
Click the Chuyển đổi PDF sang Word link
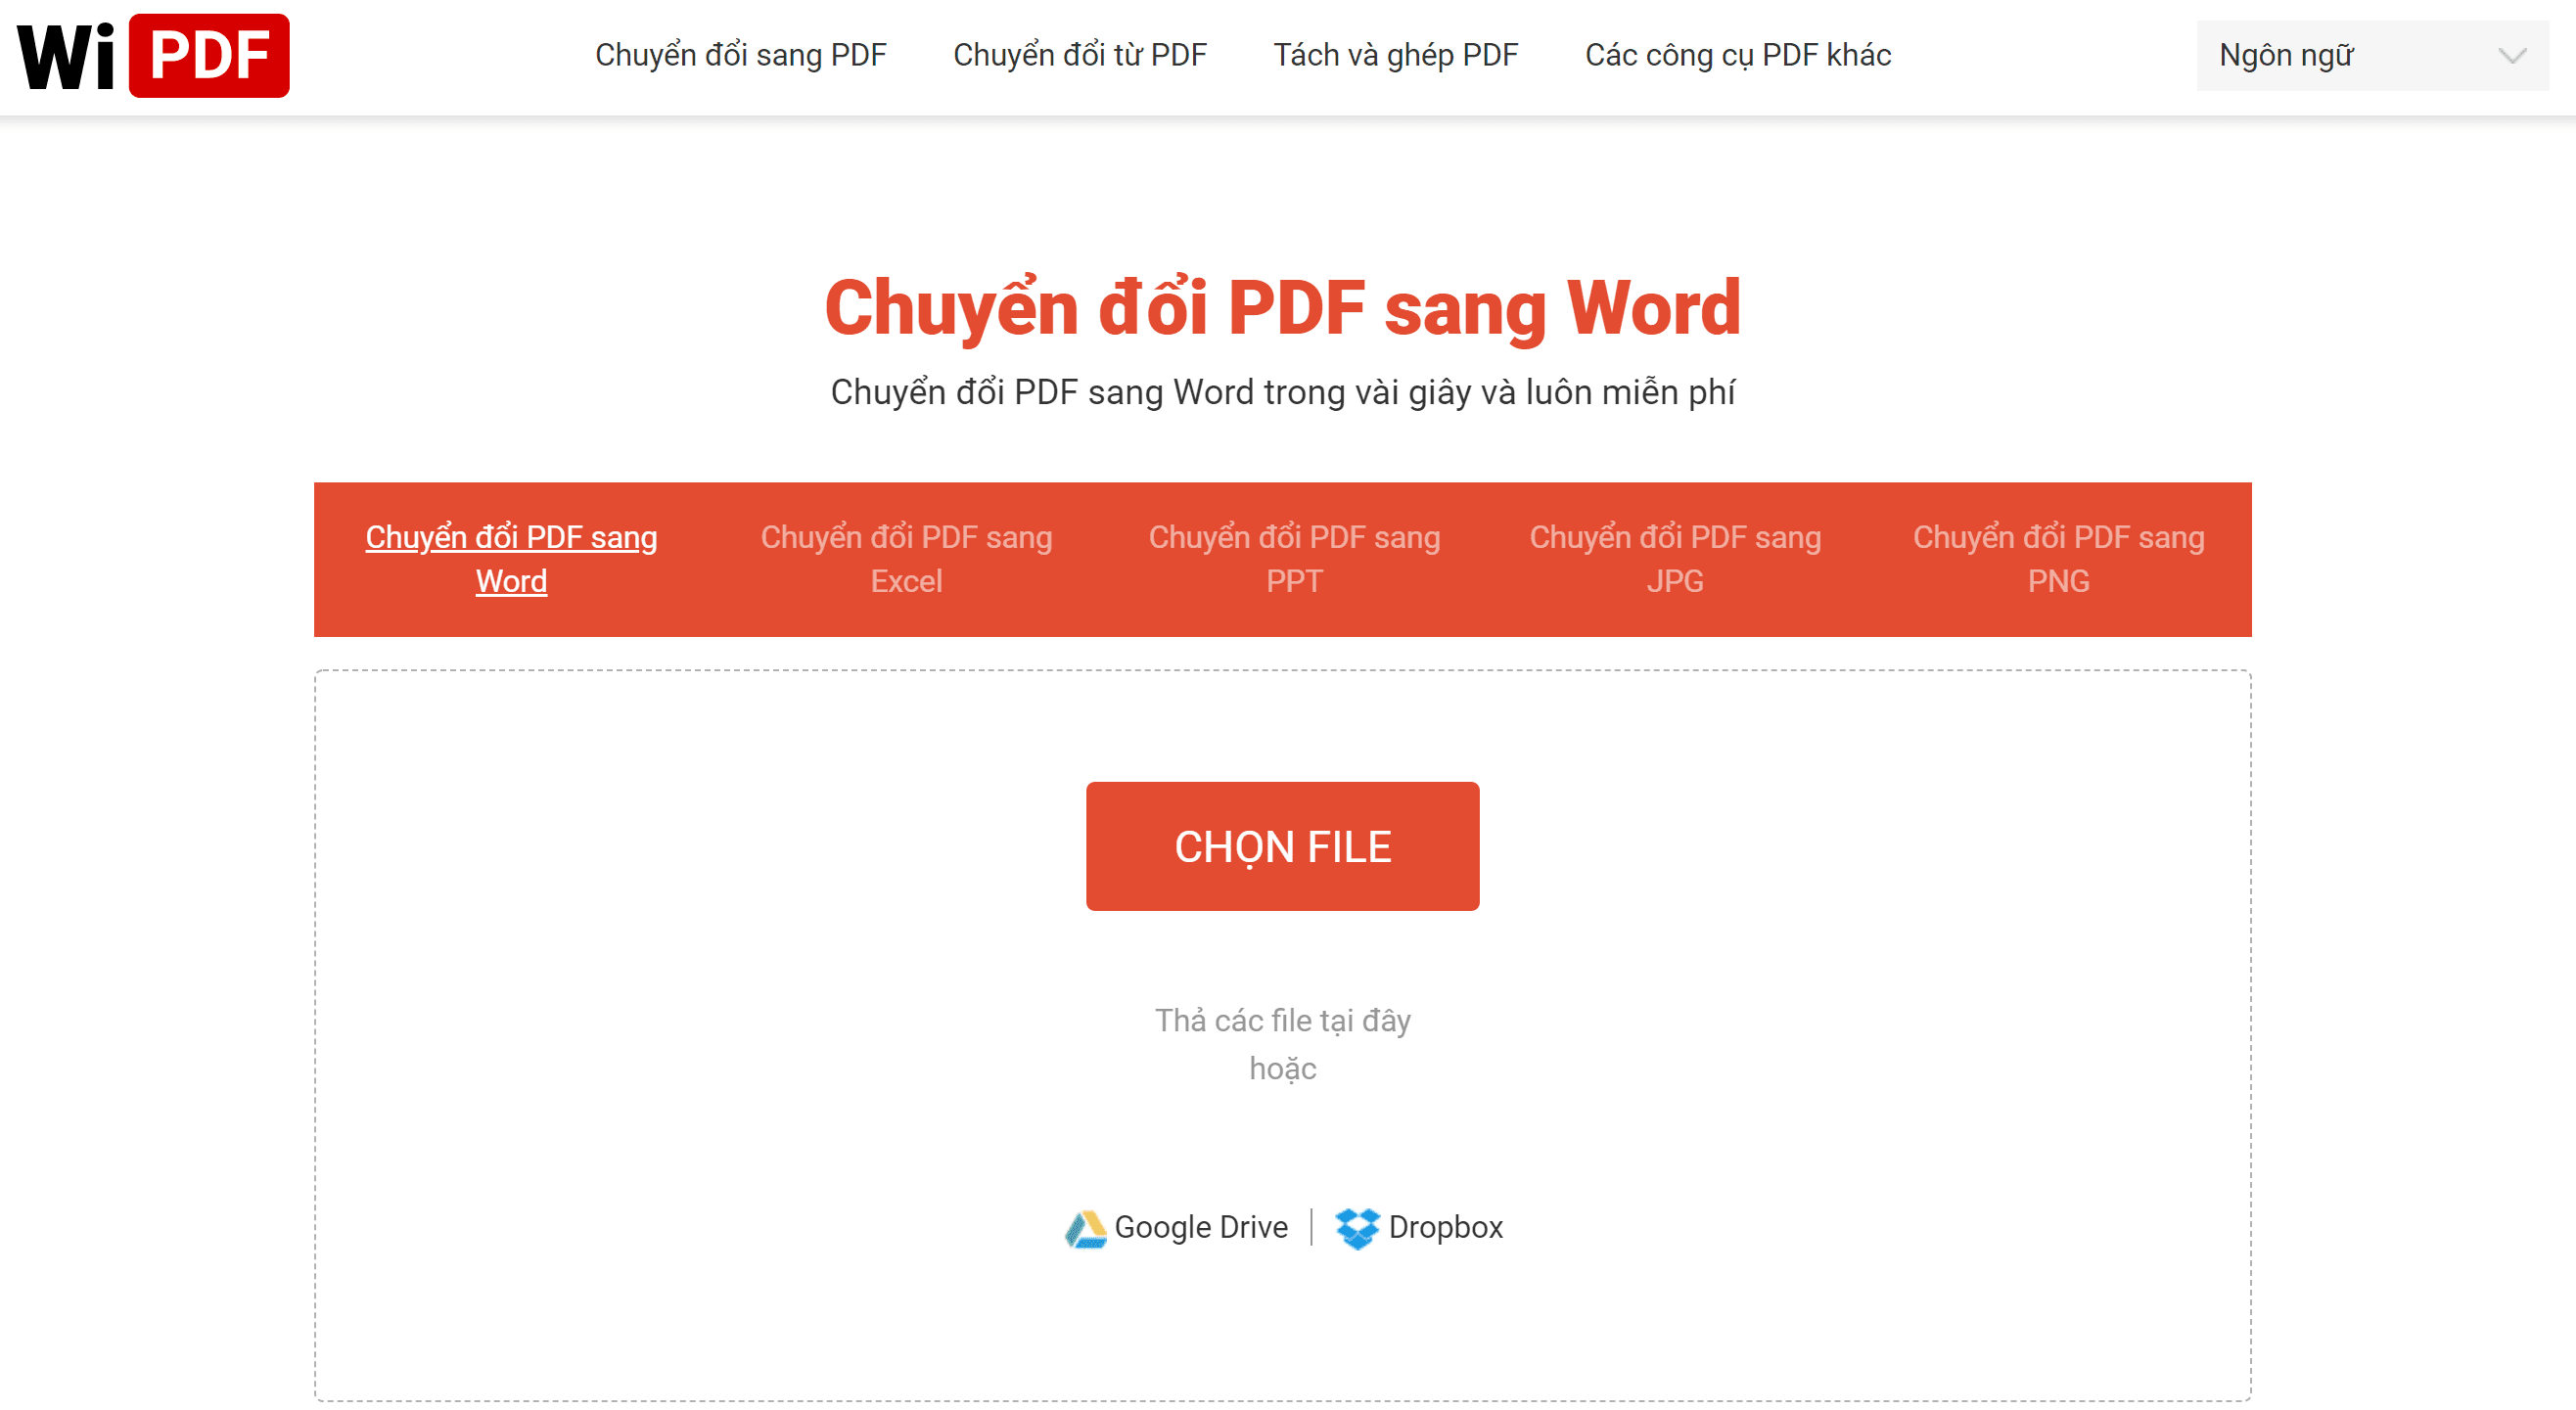tap(510, 556)
